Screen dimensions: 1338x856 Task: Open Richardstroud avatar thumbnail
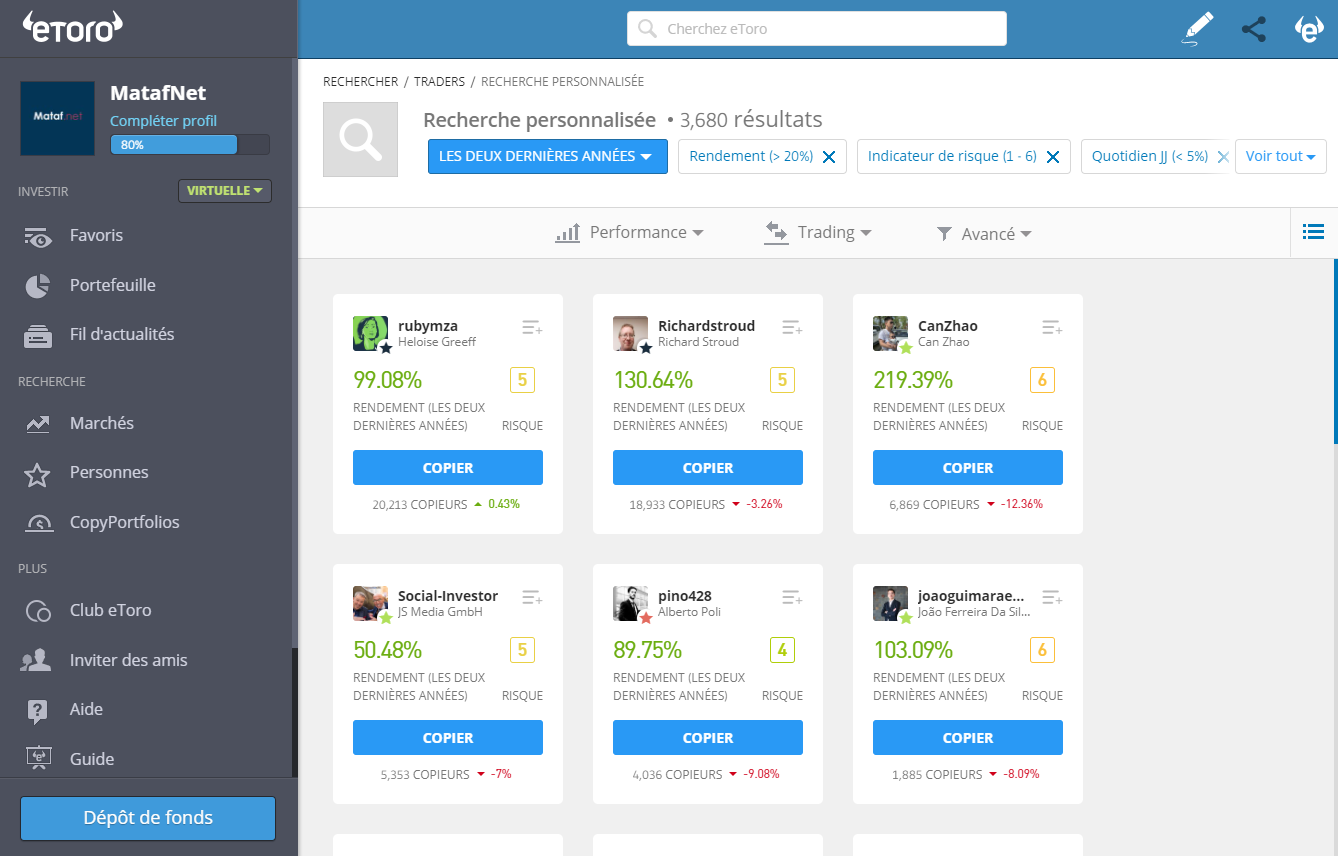tap(631, 333)
